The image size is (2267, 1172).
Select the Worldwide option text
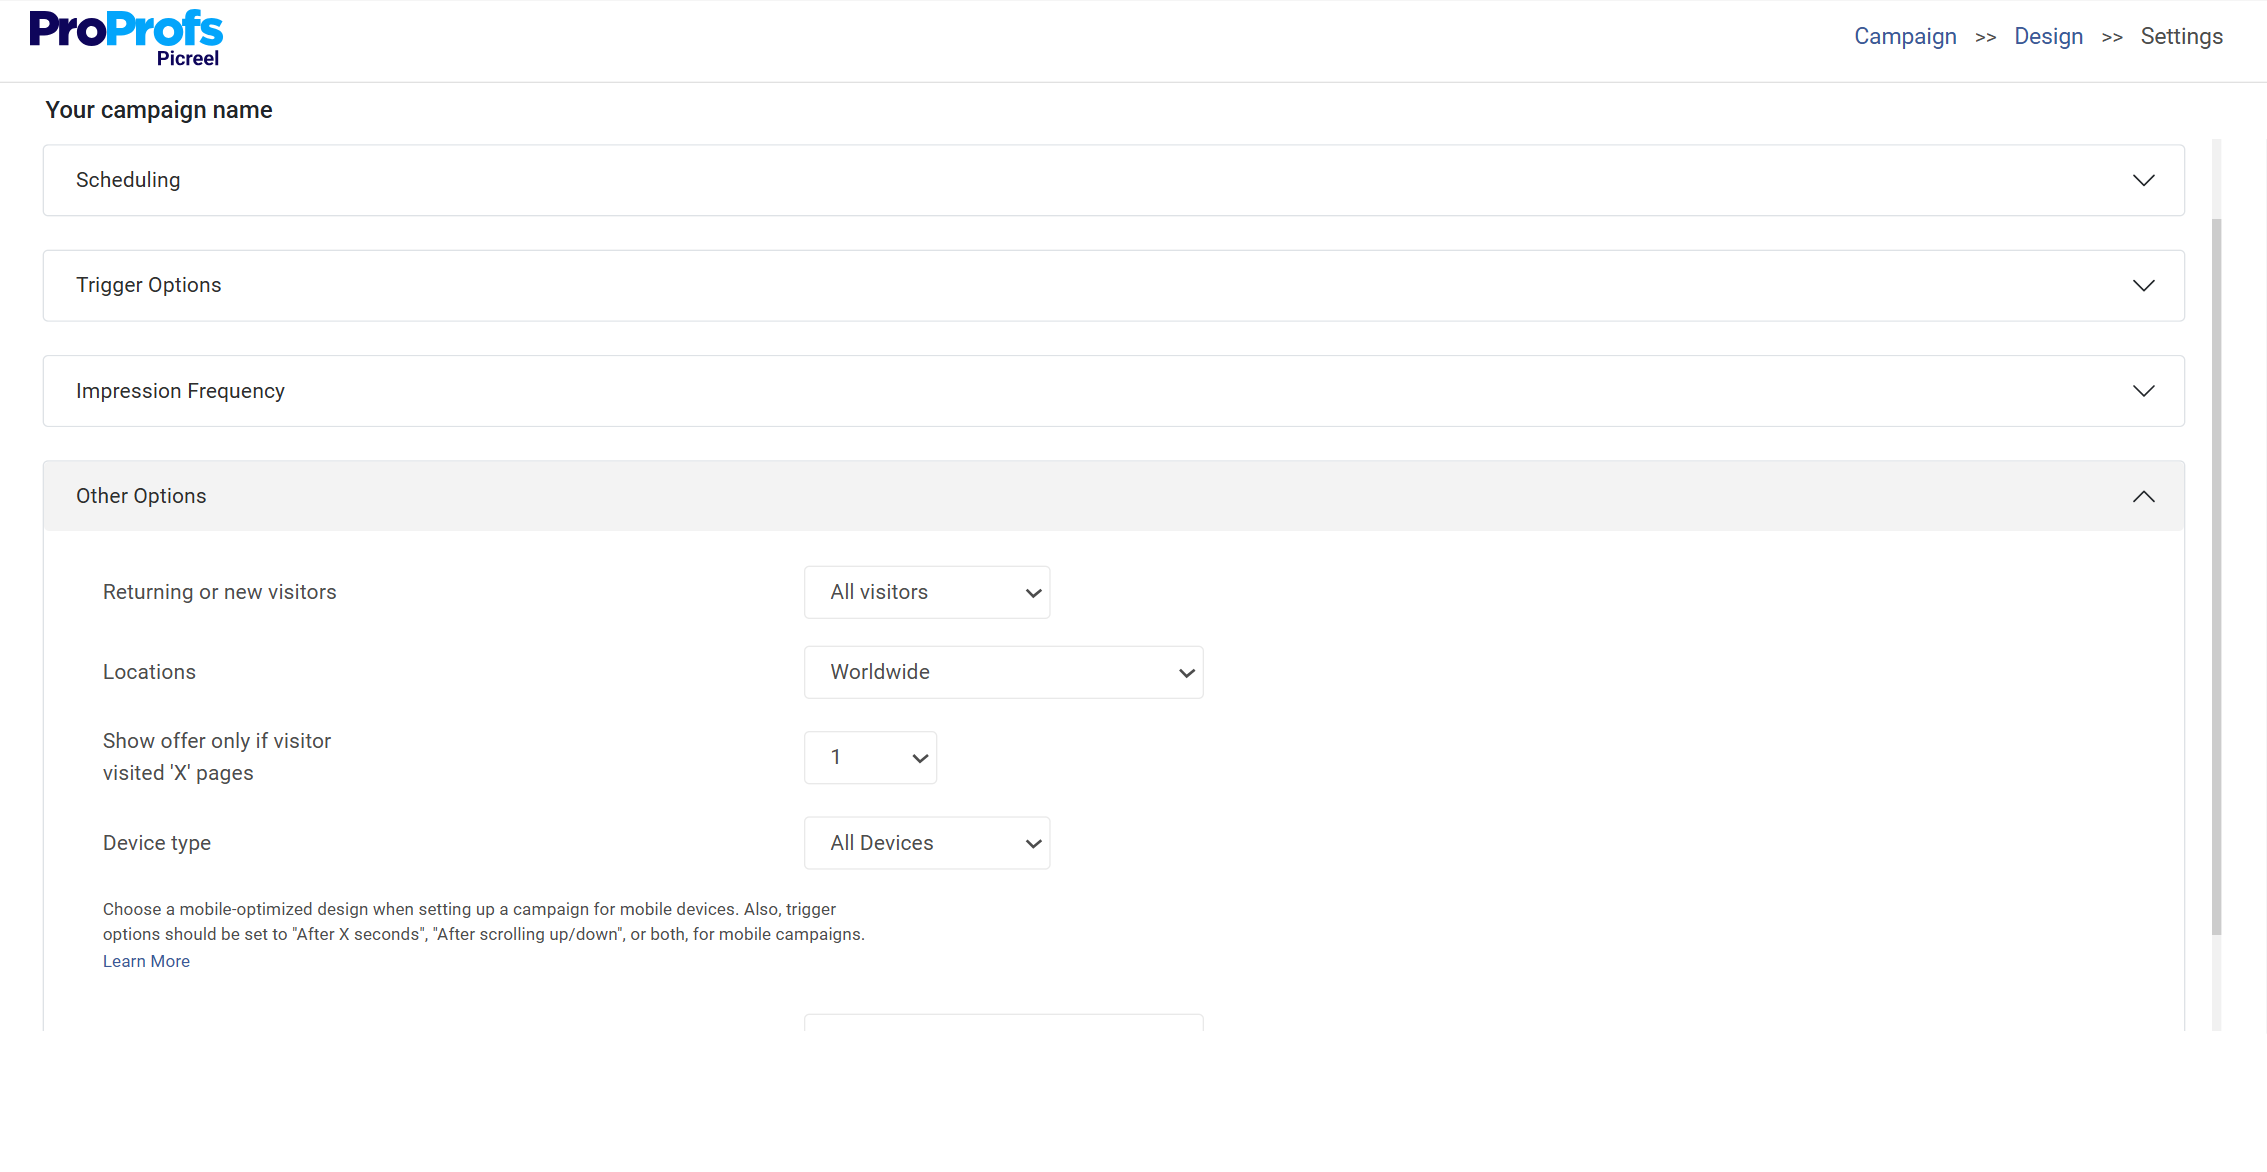click(x=879, y=671)
